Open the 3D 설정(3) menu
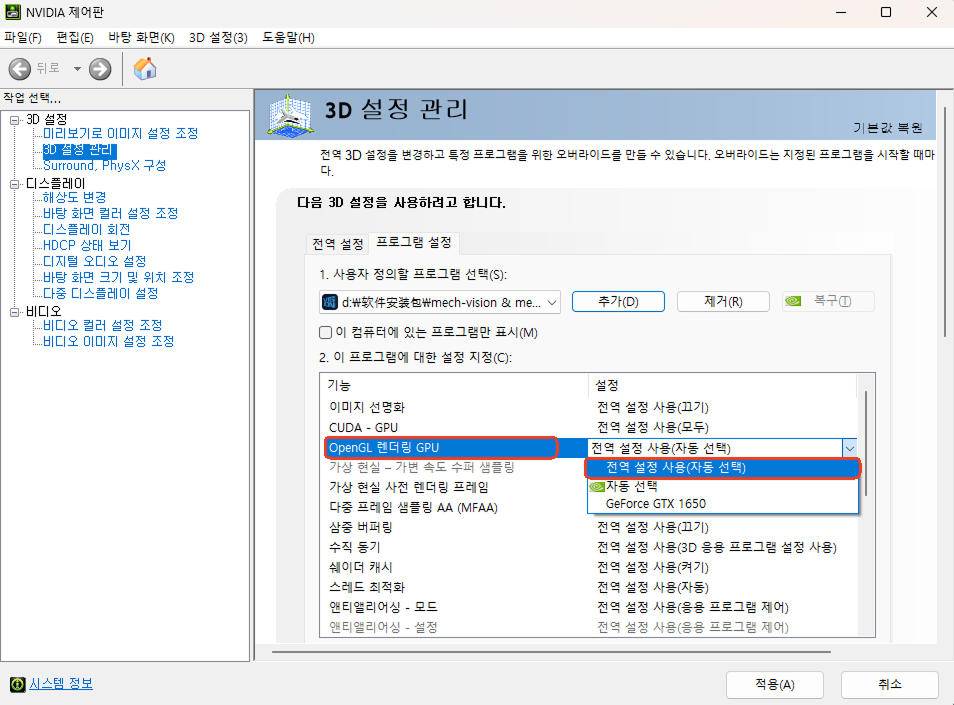The image size is (954, 705). click(x=218, y=38)
